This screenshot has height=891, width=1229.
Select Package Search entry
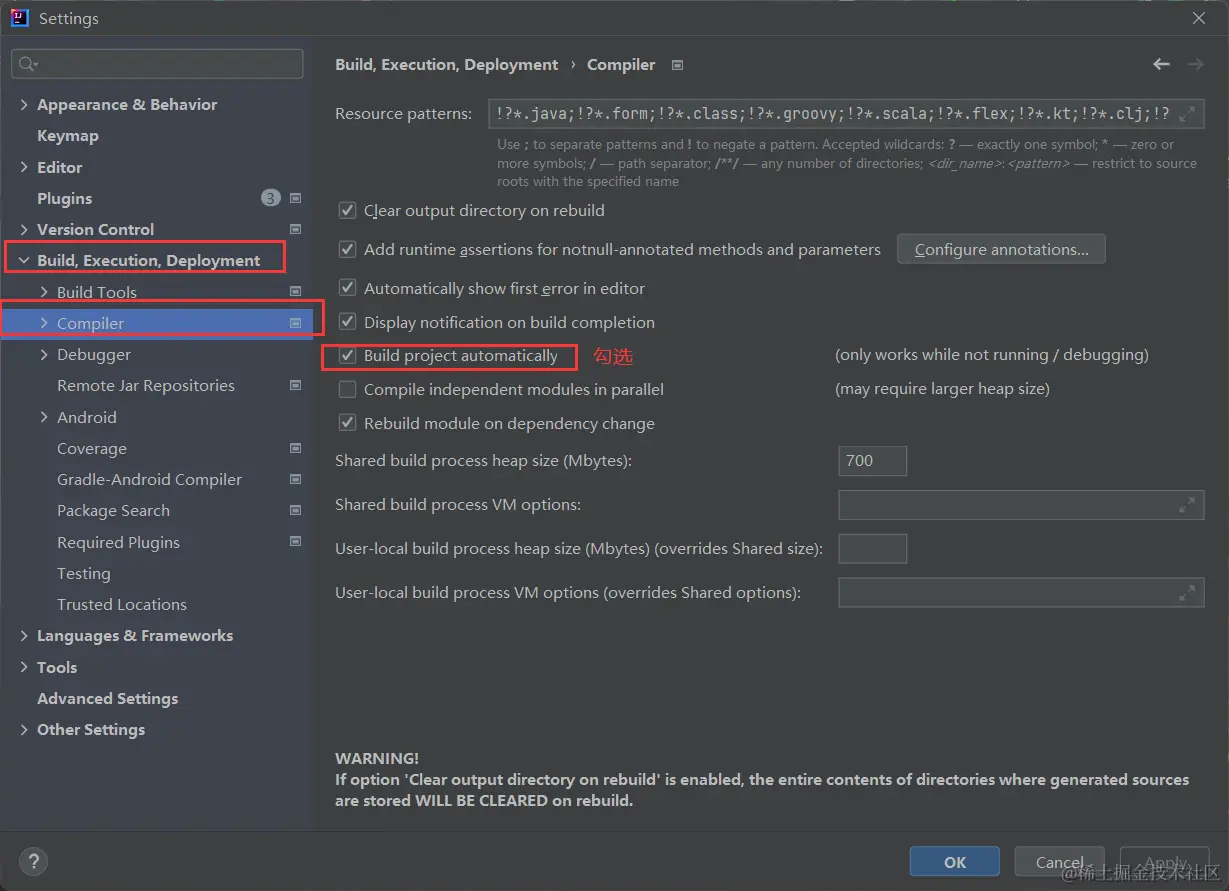114,510
